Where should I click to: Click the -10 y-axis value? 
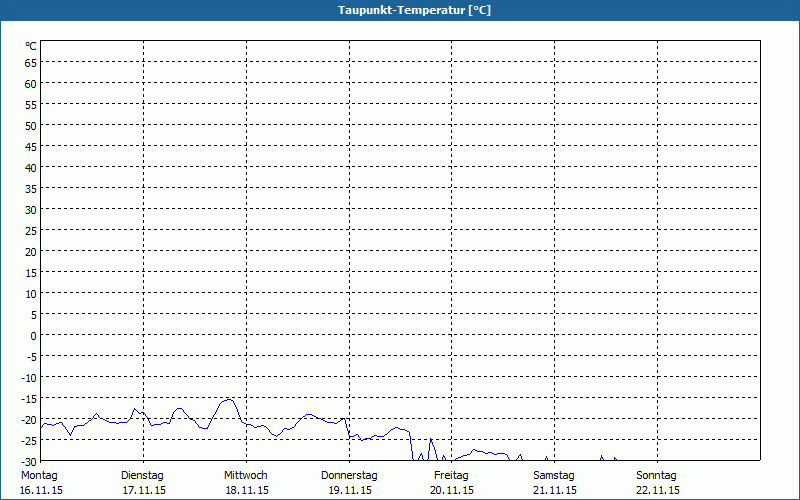tap(29, 378)
